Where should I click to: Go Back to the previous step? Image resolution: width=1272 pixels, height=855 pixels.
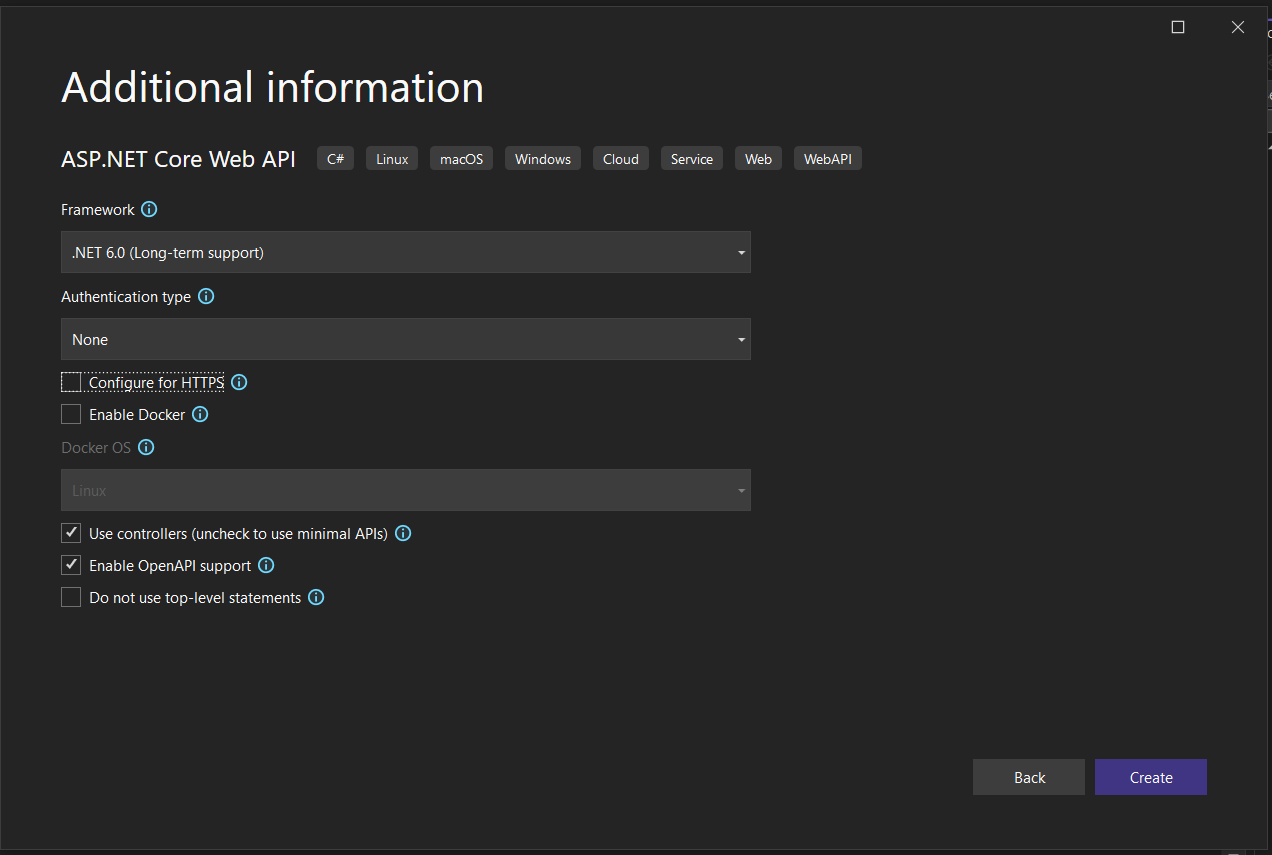[x=1028, y=778]
